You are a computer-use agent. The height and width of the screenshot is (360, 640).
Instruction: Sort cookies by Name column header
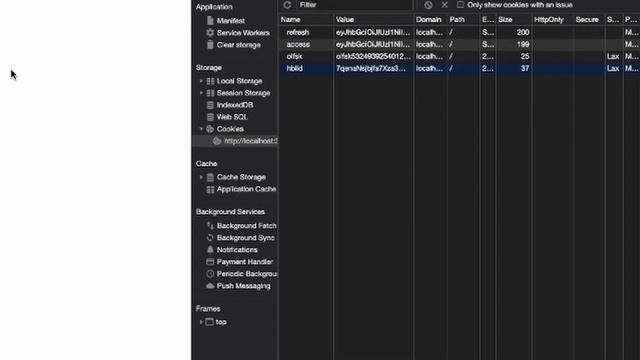pos(306,20)
